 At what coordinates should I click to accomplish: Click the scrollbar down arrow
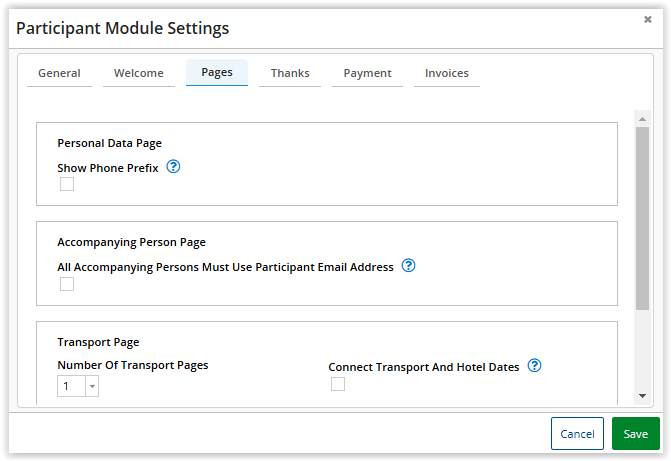[642, 396]
